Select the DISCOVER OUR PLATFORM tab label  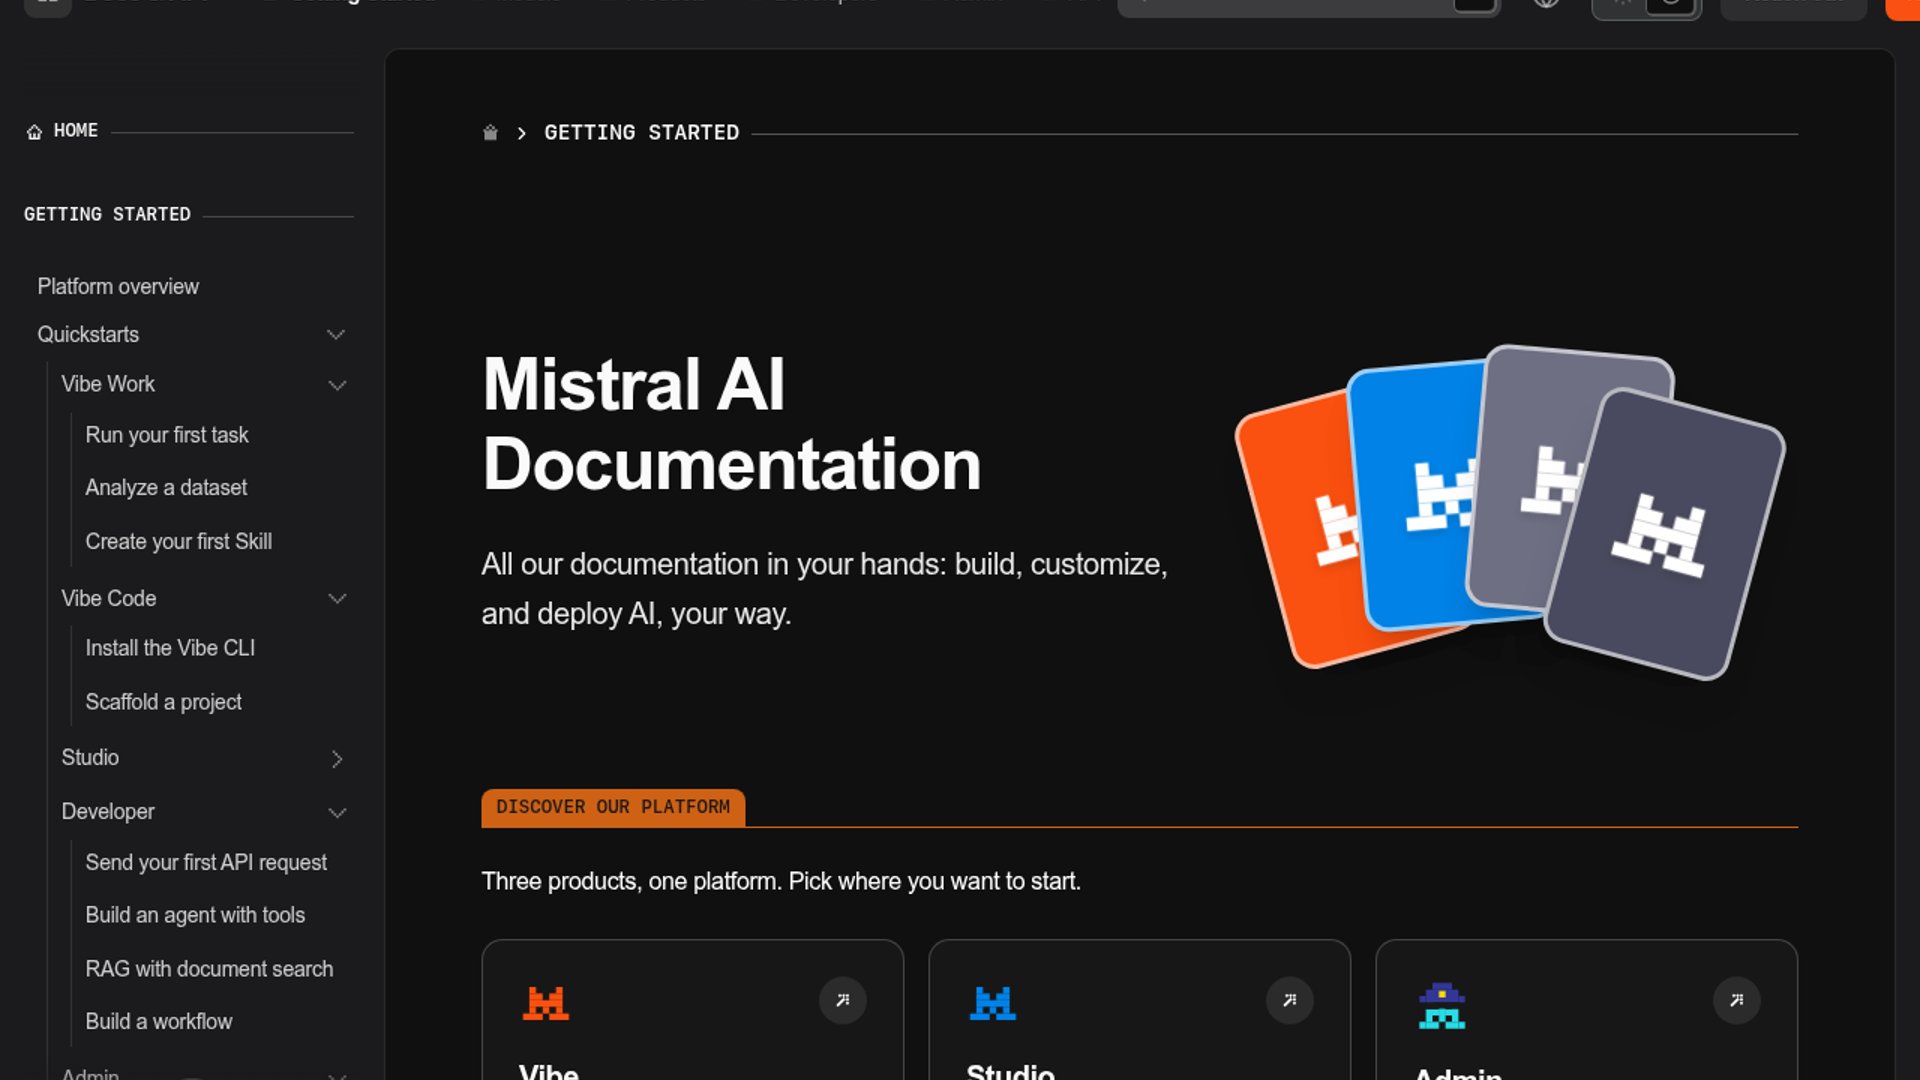pyautogui.click(x=613, y=808)
